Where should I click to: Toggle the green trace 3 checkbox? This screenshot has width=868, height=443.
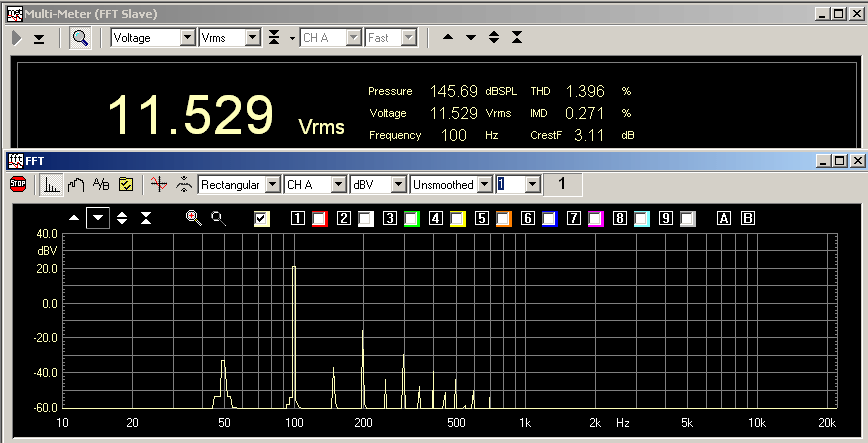(412, 219)
